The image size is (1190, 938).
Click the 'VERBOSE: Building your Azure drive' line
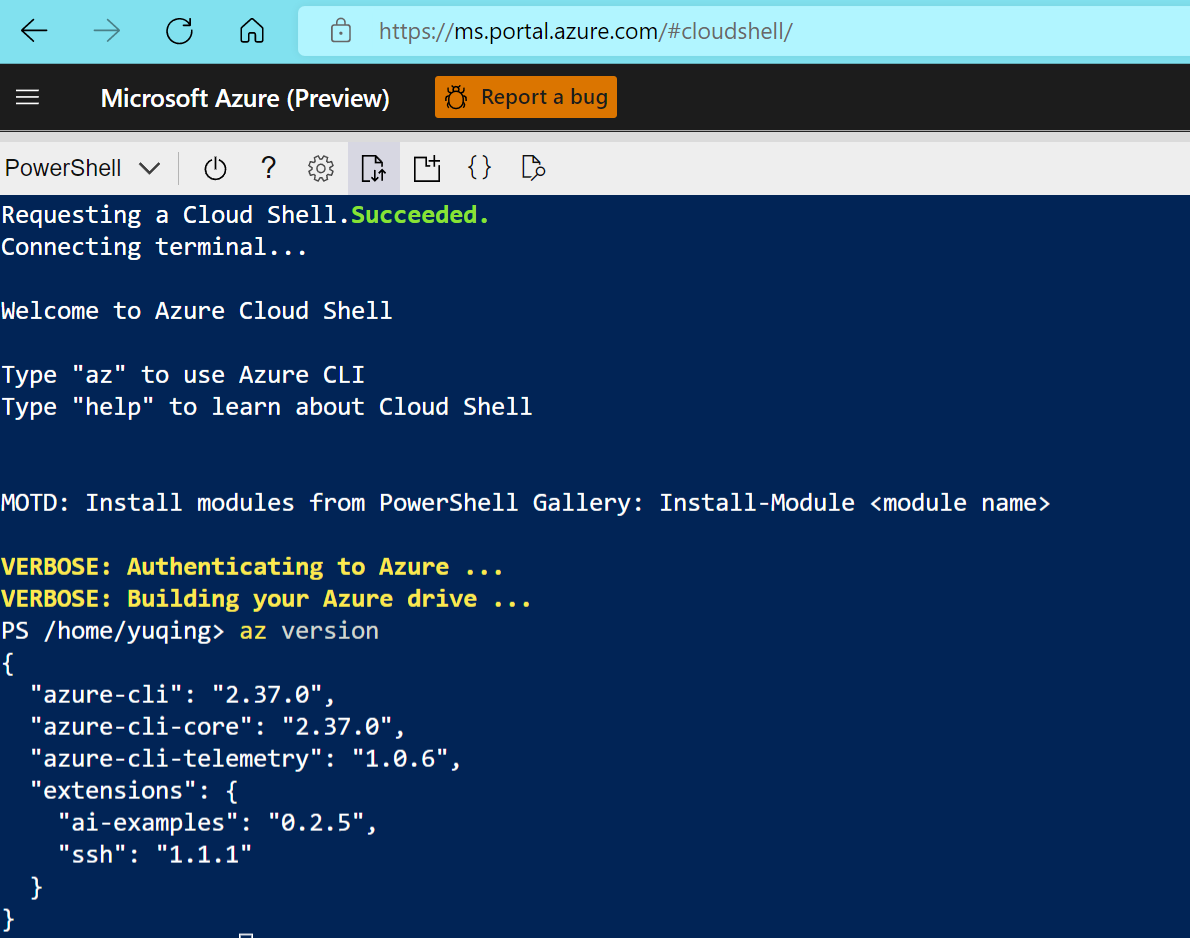click(266, 599)
